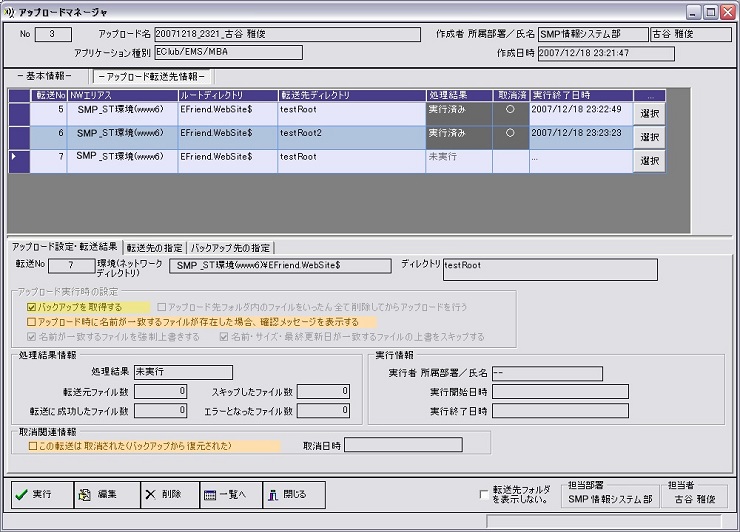Click the 処理結果 column header
Viewport: 740px width, 532px height.
coord(459,95)
